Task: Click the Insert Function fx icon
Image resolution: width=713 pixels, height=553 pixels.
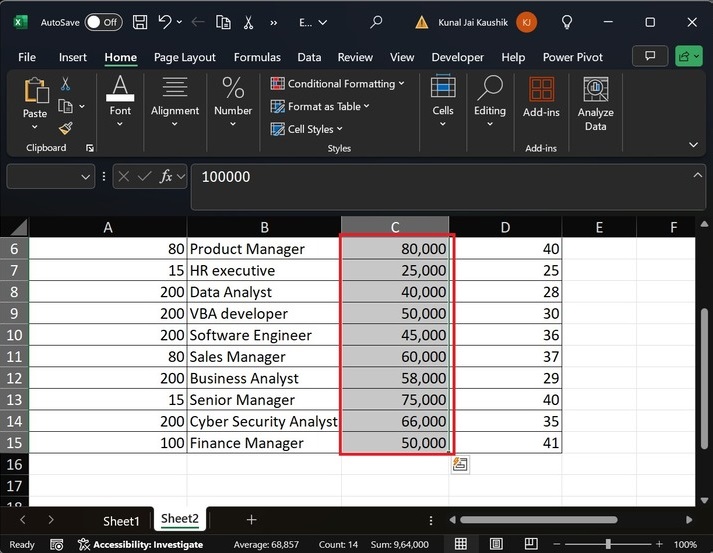Action: pos(167,176)
